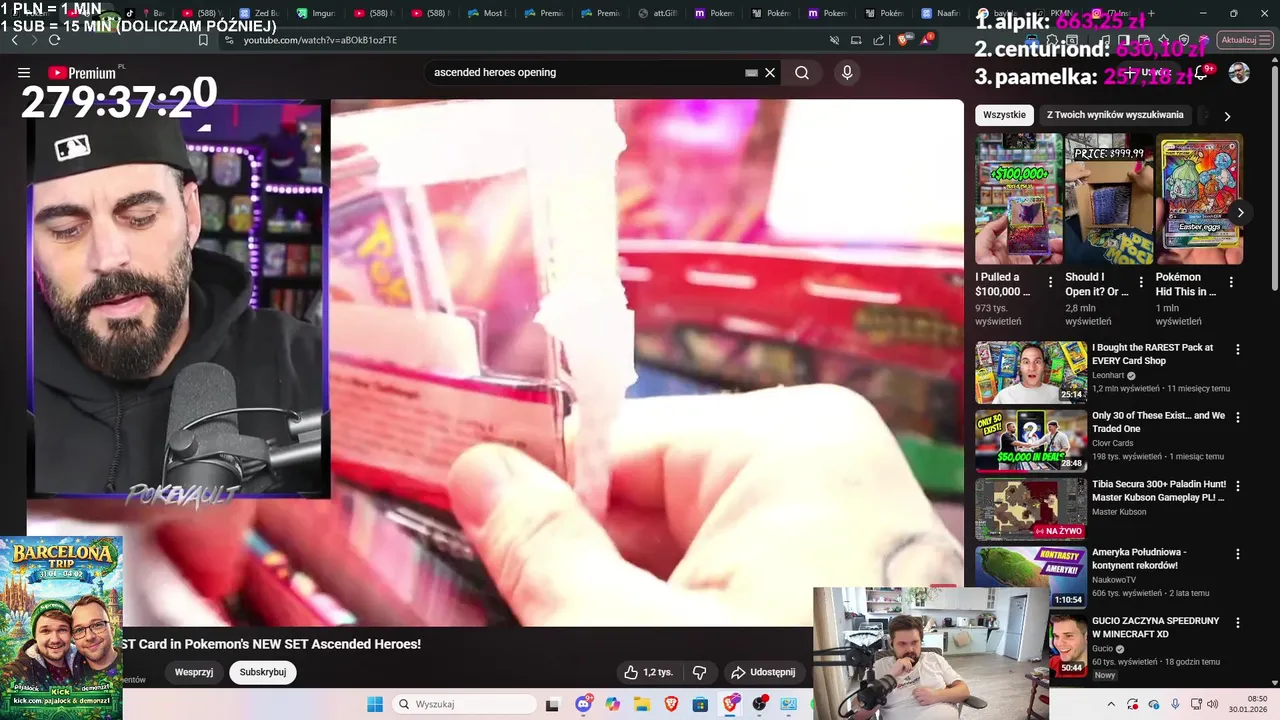Click the 25:14 RAREST Pack thumbnail

pyautogui.click(x=1031, y=372)
